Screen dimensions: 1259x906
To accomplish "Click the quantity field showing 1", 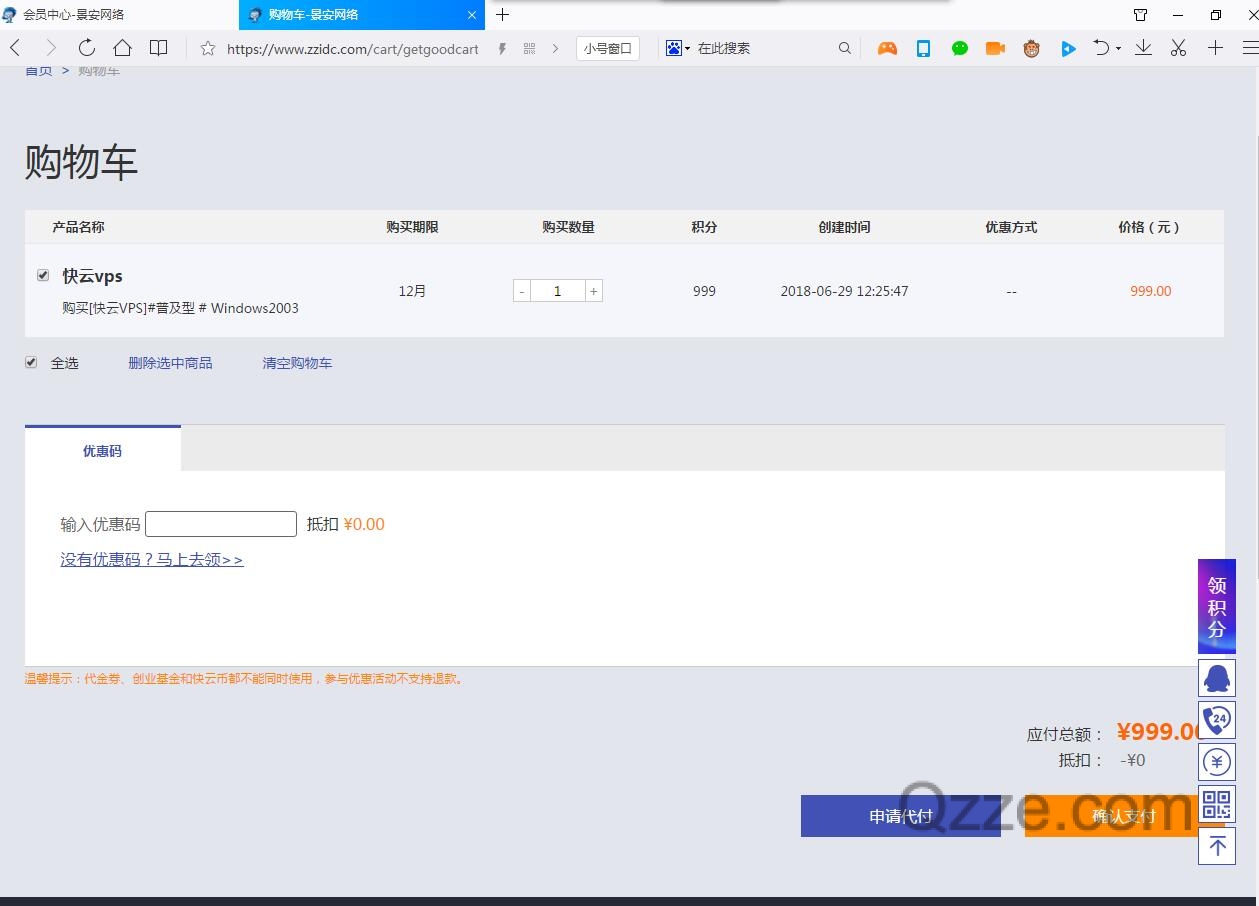I will [x=557, y=291].
